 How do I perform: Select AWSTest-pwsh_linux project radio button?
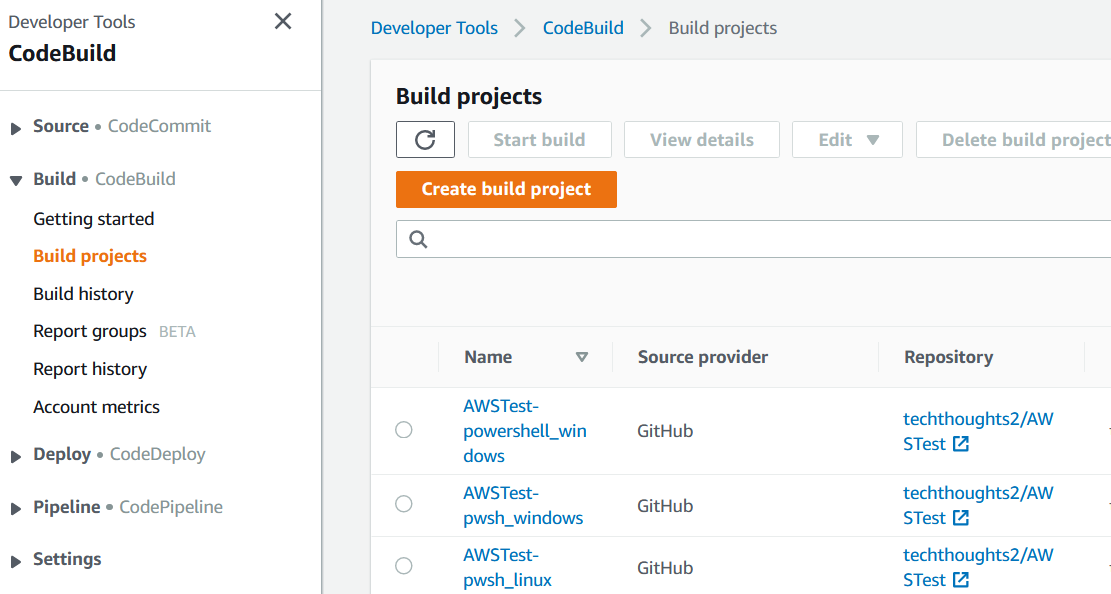click(x=404, y=566)
